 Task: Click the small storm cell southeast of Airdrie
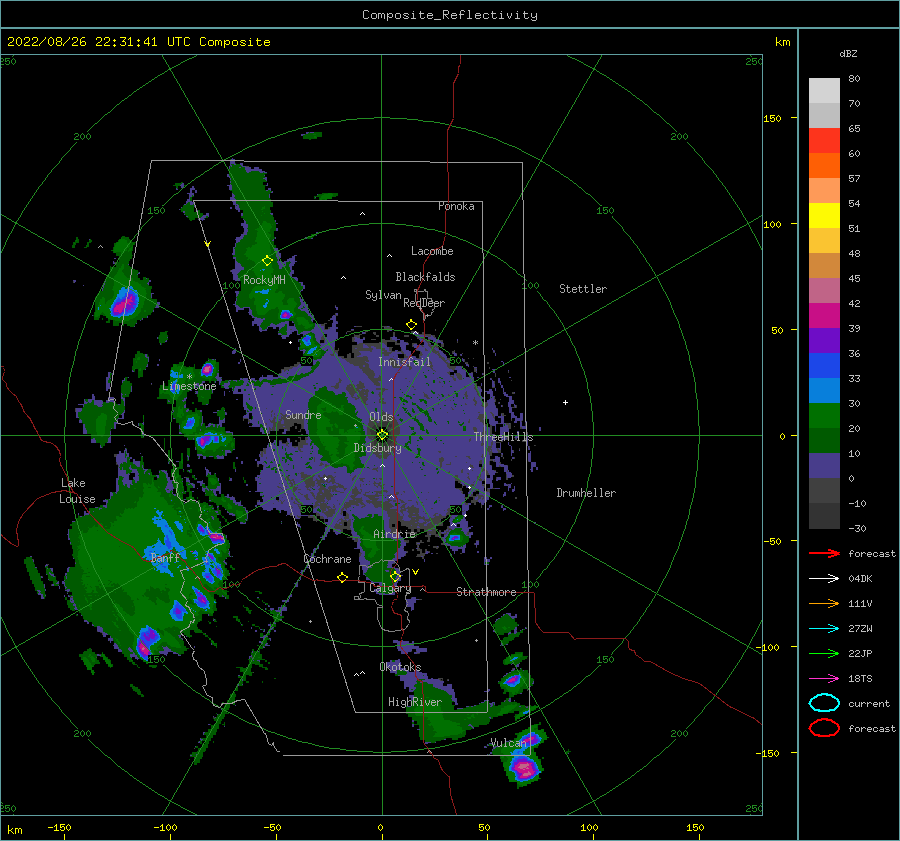456,538
